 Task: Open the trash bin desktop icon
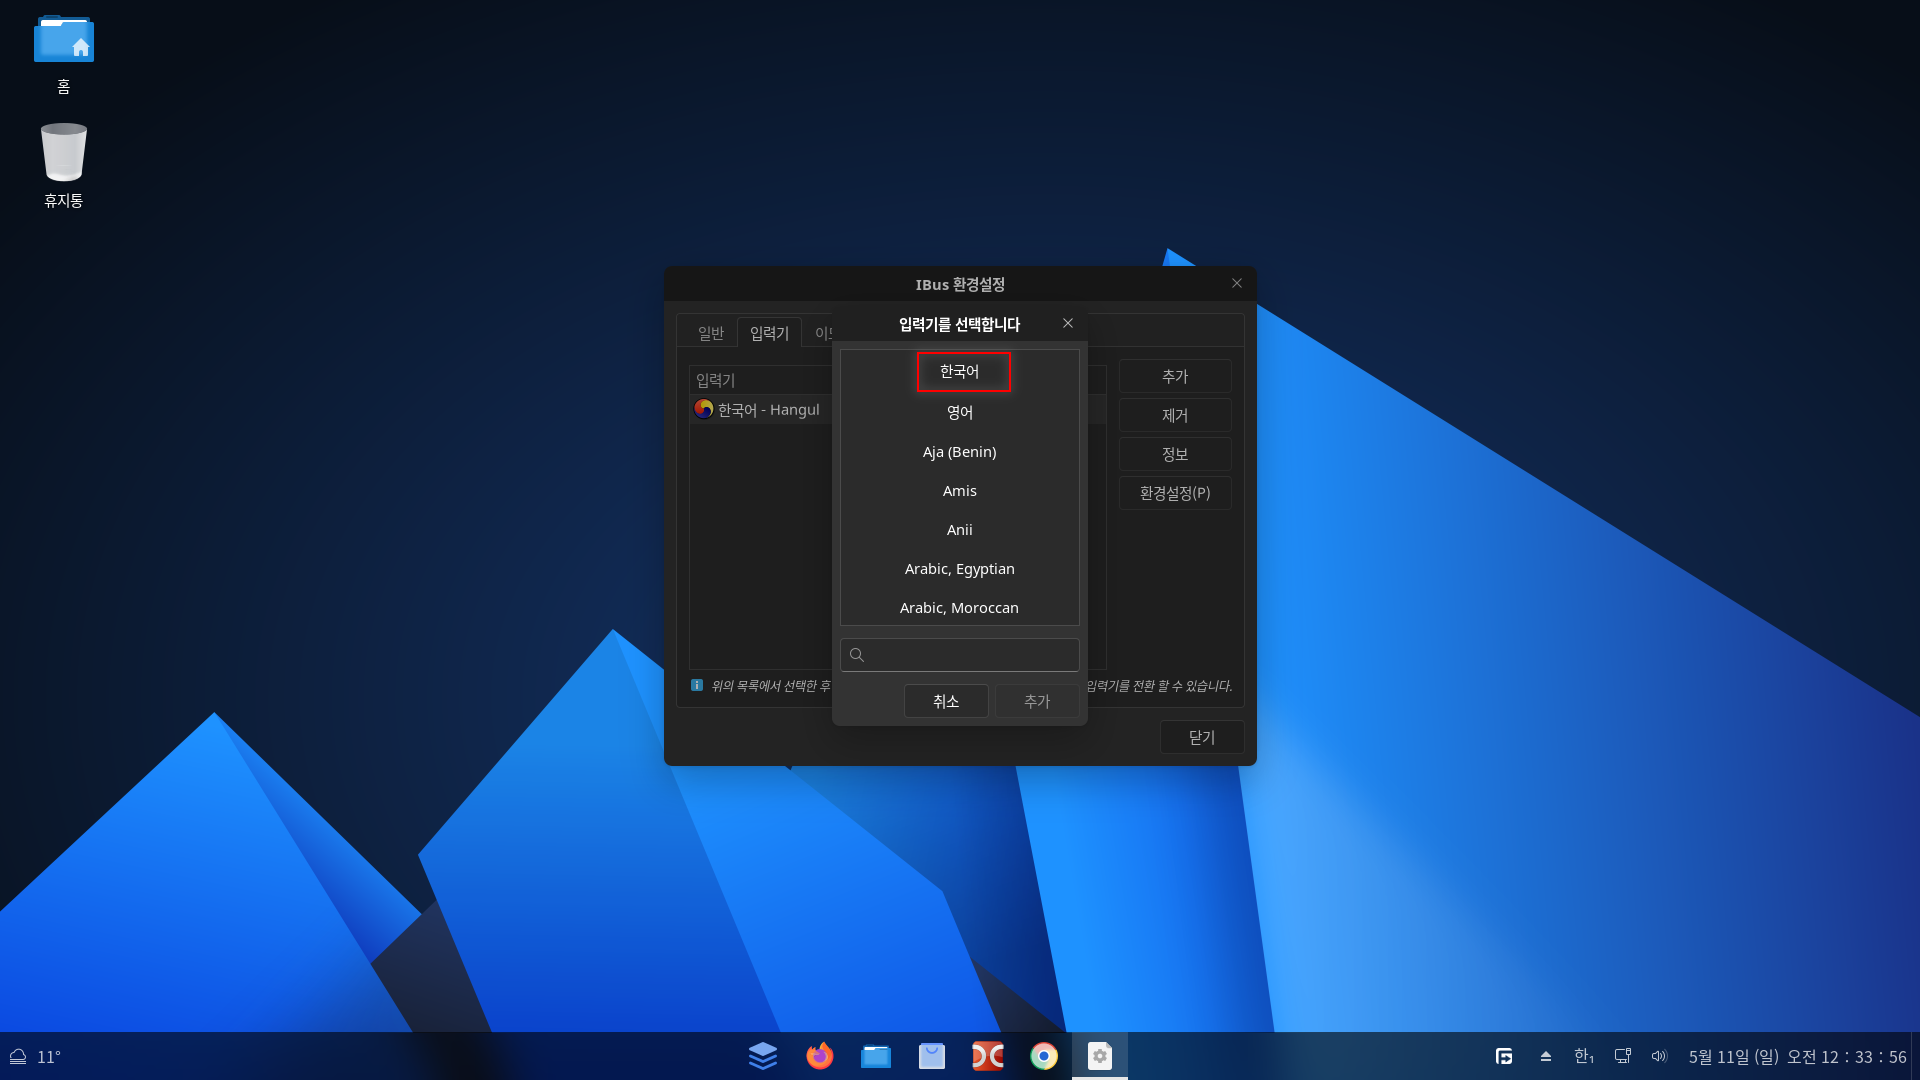coord(64,152)
